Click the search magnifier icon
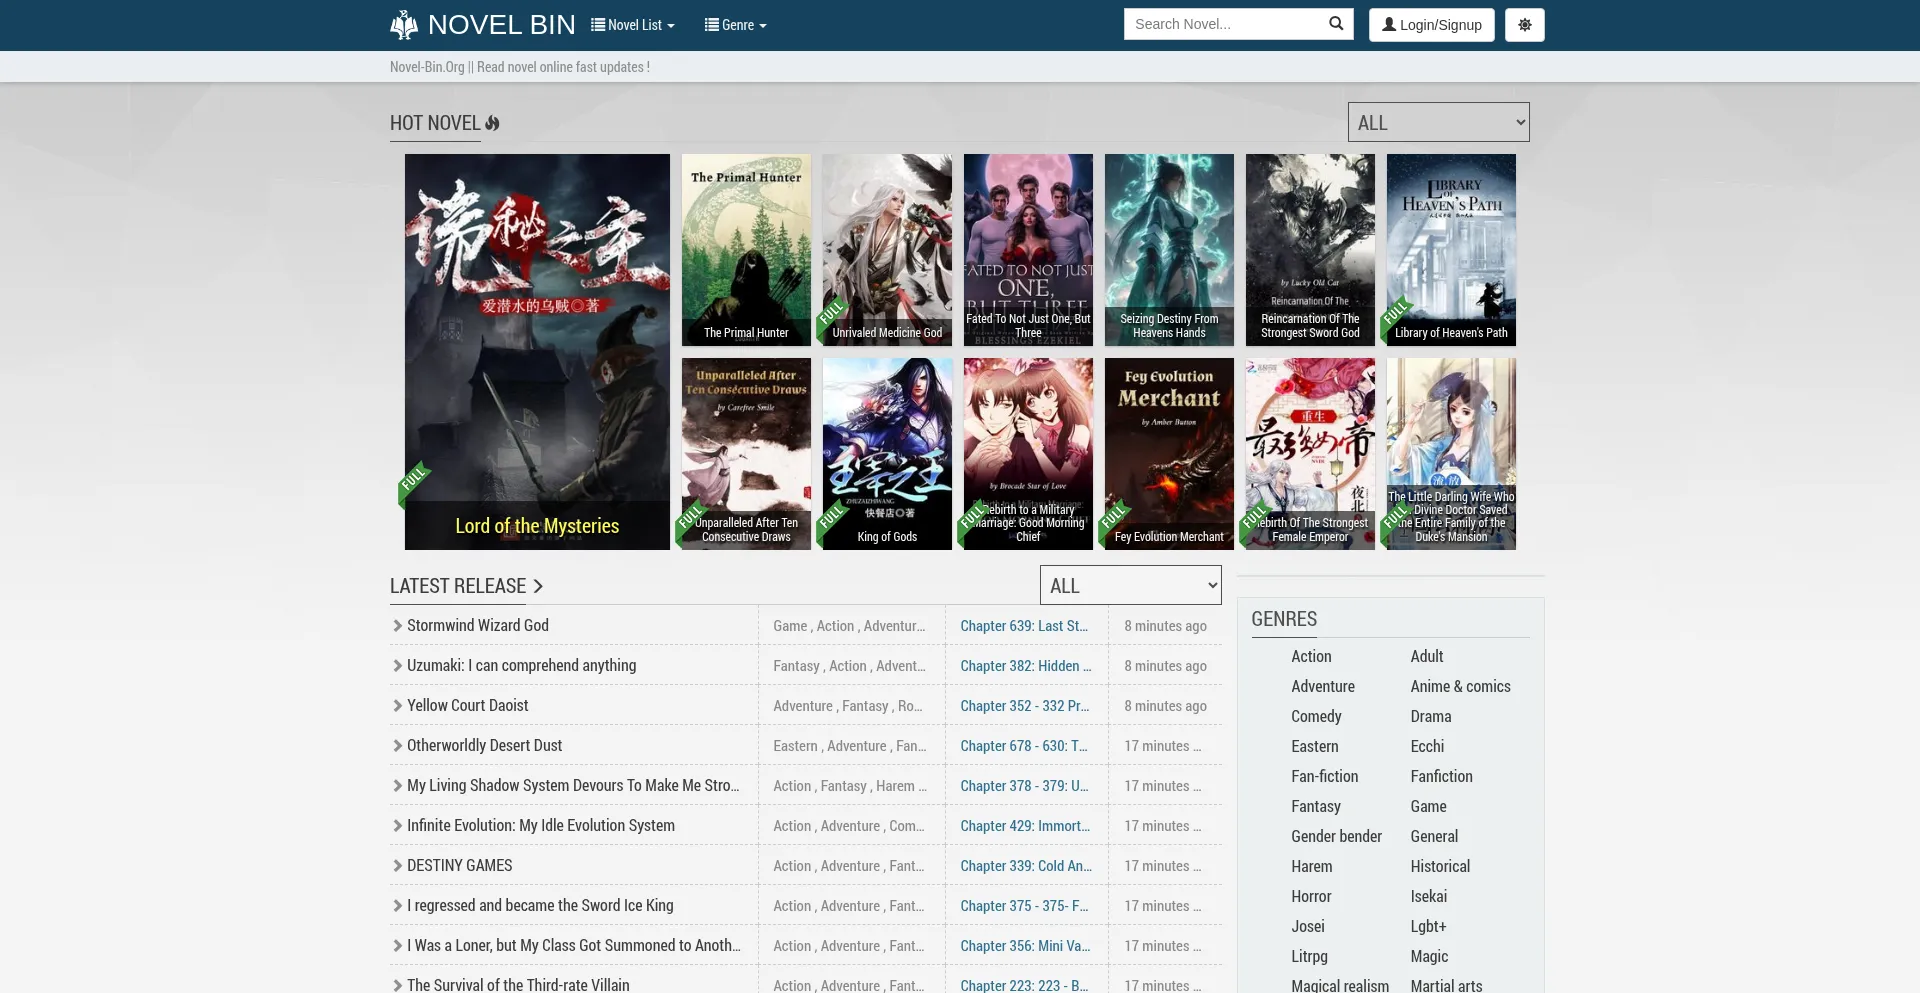 point(1335,24)
